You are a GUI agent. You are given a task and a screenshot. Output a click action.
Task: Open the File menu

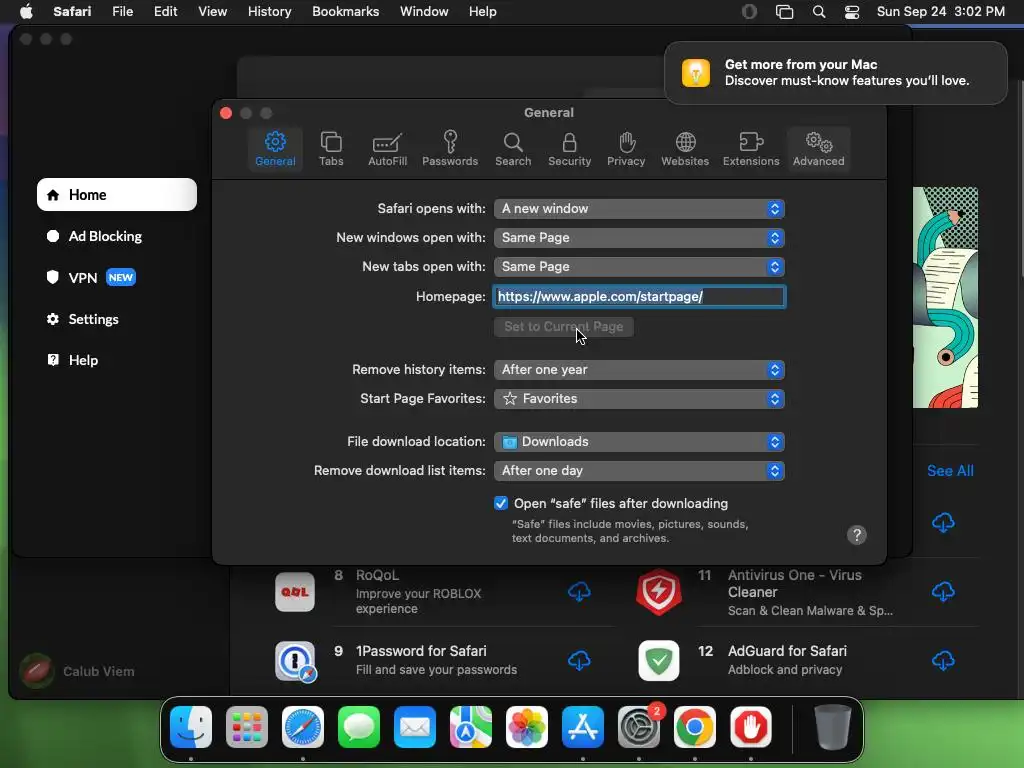pos(122,12)
